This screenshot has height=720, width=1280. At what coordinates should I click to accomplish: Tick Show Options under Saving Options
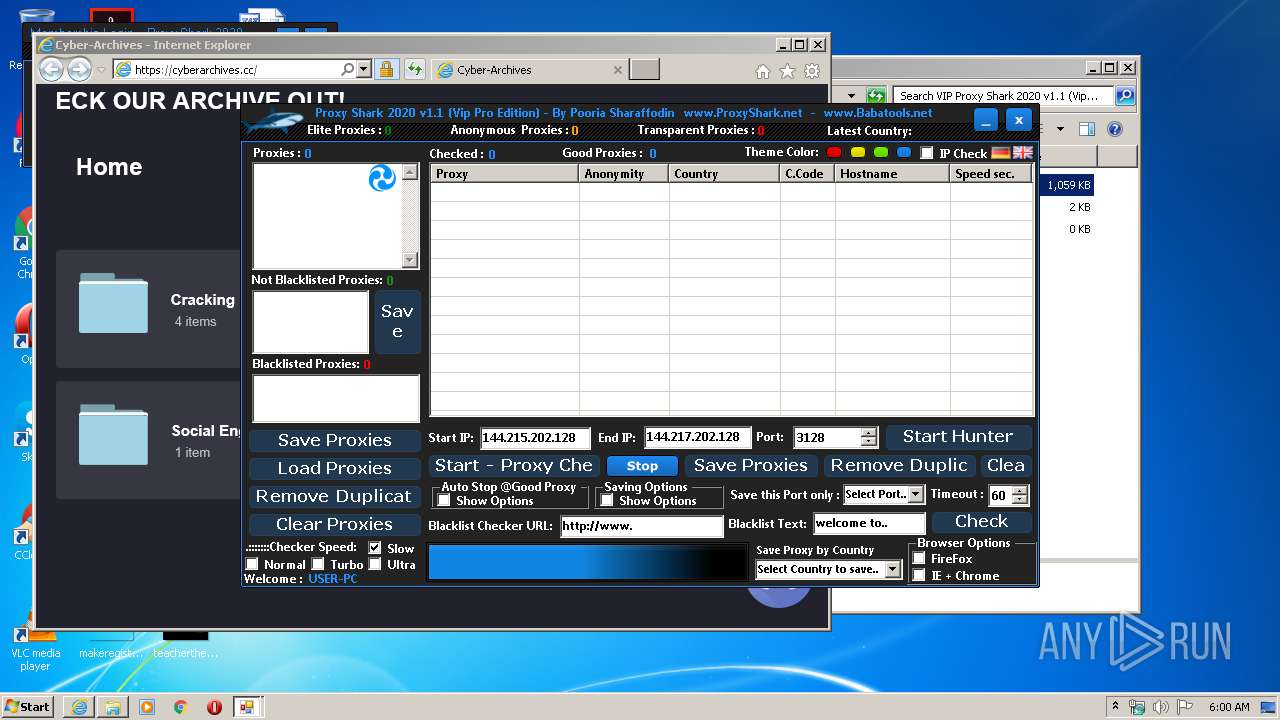(x=607, y=501)
